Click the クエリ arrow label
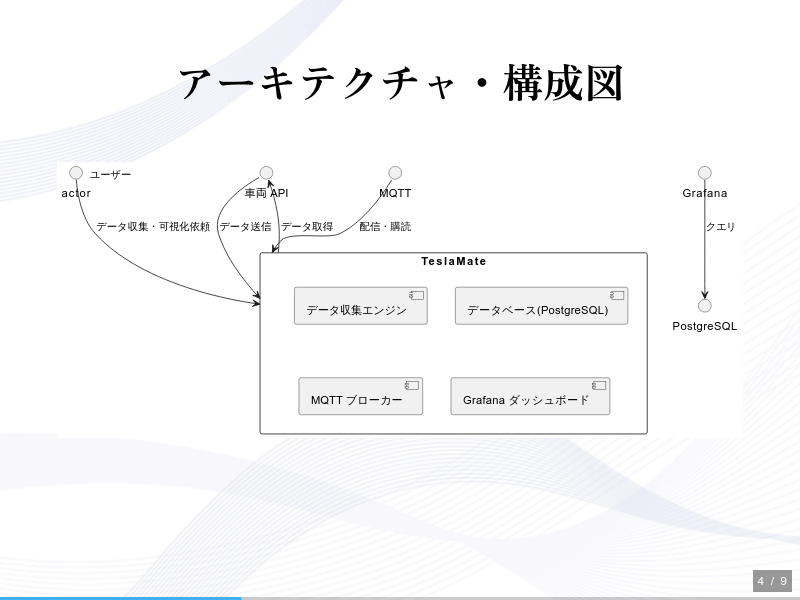 click(720, 227)
